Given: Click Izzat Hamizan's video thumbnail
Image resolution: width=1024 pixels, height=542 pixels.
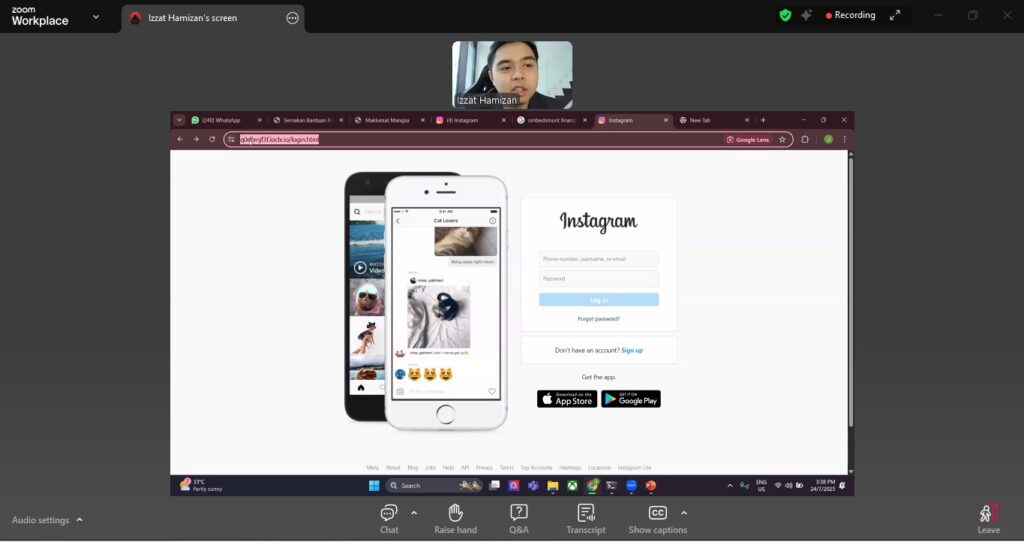Looking at the screenshot, I should coord(512,74).
